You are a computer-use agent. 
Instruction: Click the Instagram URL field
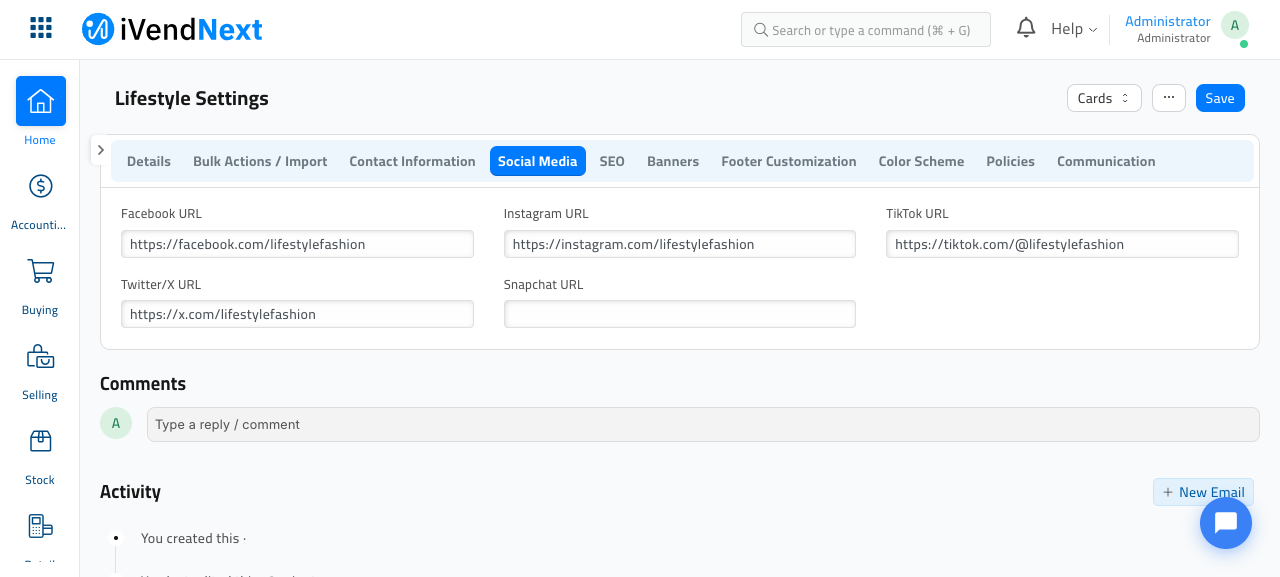click(680, 244)
